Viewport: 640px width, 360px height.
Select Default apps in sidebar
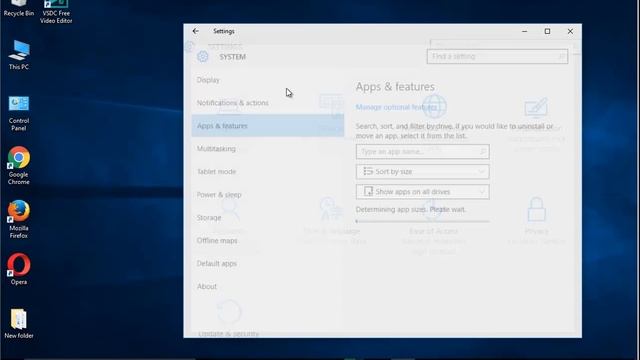point(268,263)
